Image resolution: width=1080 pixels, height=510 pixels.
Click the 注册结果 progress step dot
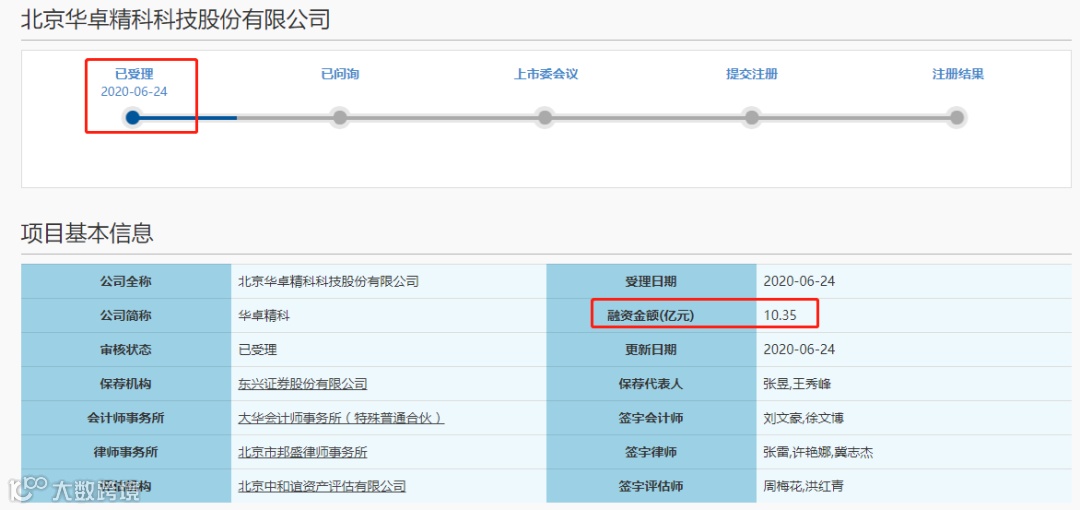(957, 118)
